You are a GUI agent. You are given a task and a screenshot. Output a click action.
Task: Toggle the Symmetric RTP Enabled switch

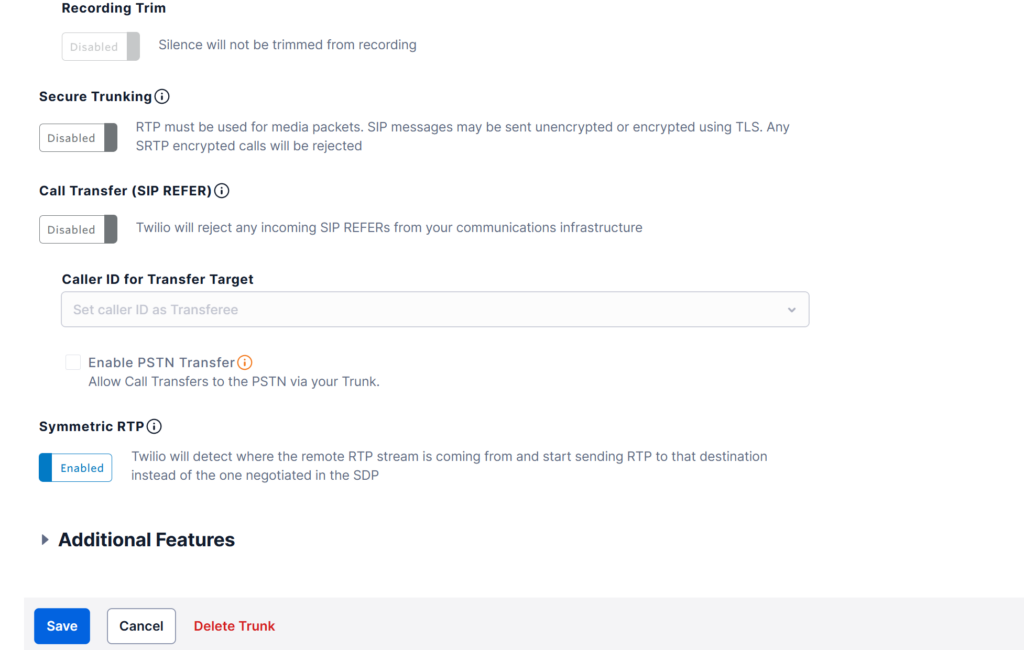tap(76, 468)
